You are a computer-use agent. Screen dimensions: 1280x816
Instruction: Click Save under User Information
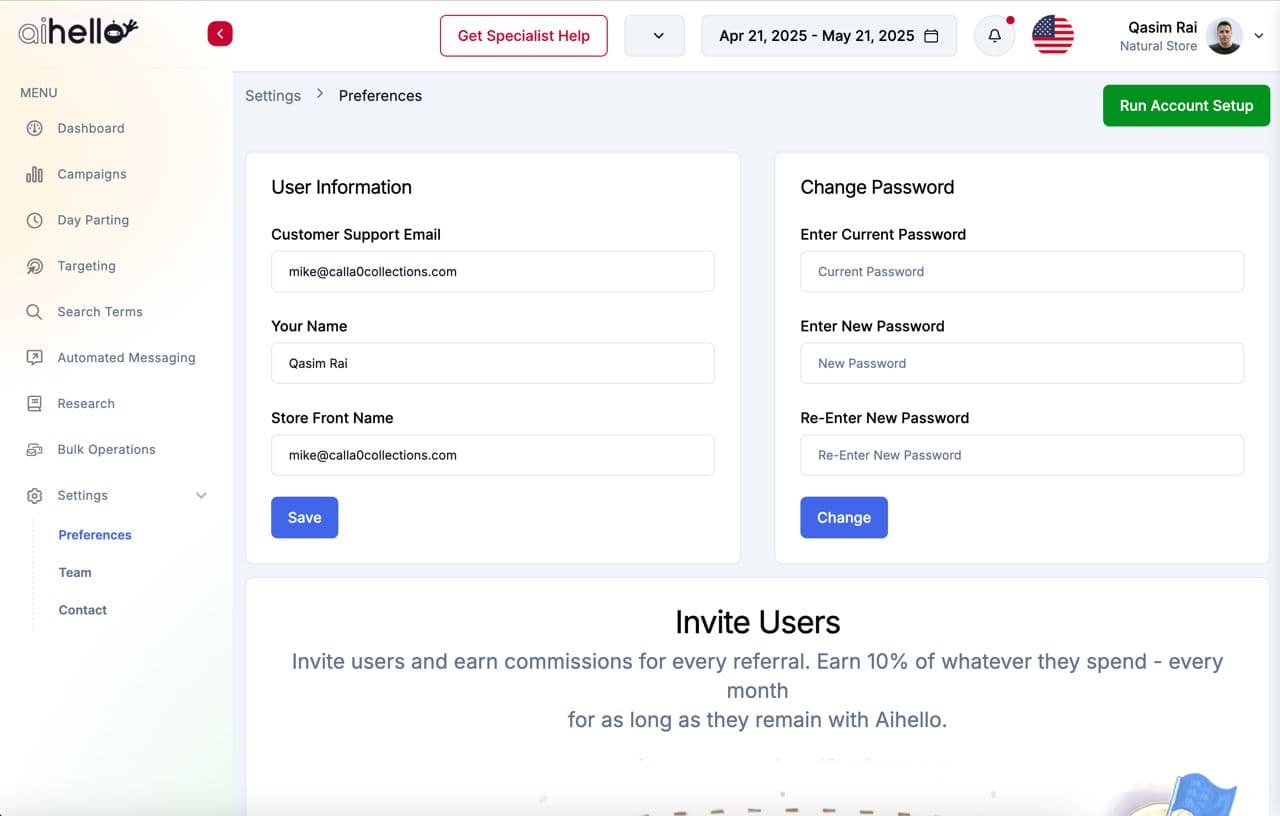click(x=304, y=518)
